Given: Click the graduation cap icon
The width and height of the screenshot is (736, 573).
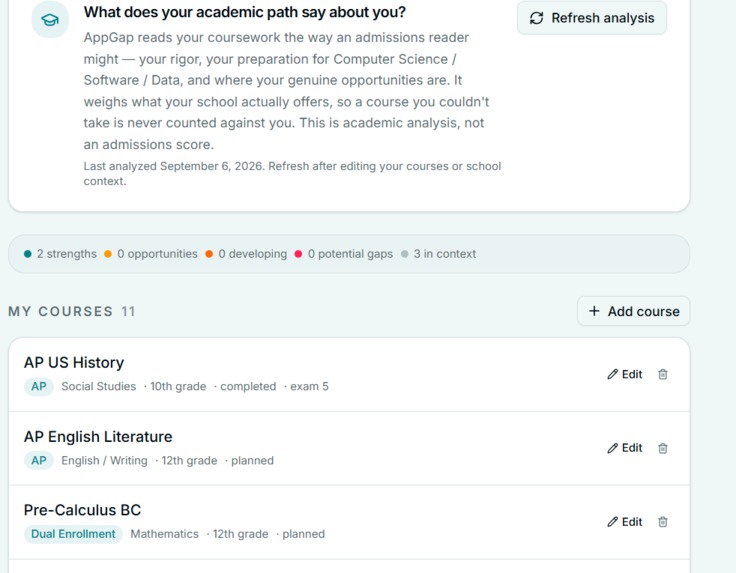Looking at the screenshot, I should coord(50,20).
